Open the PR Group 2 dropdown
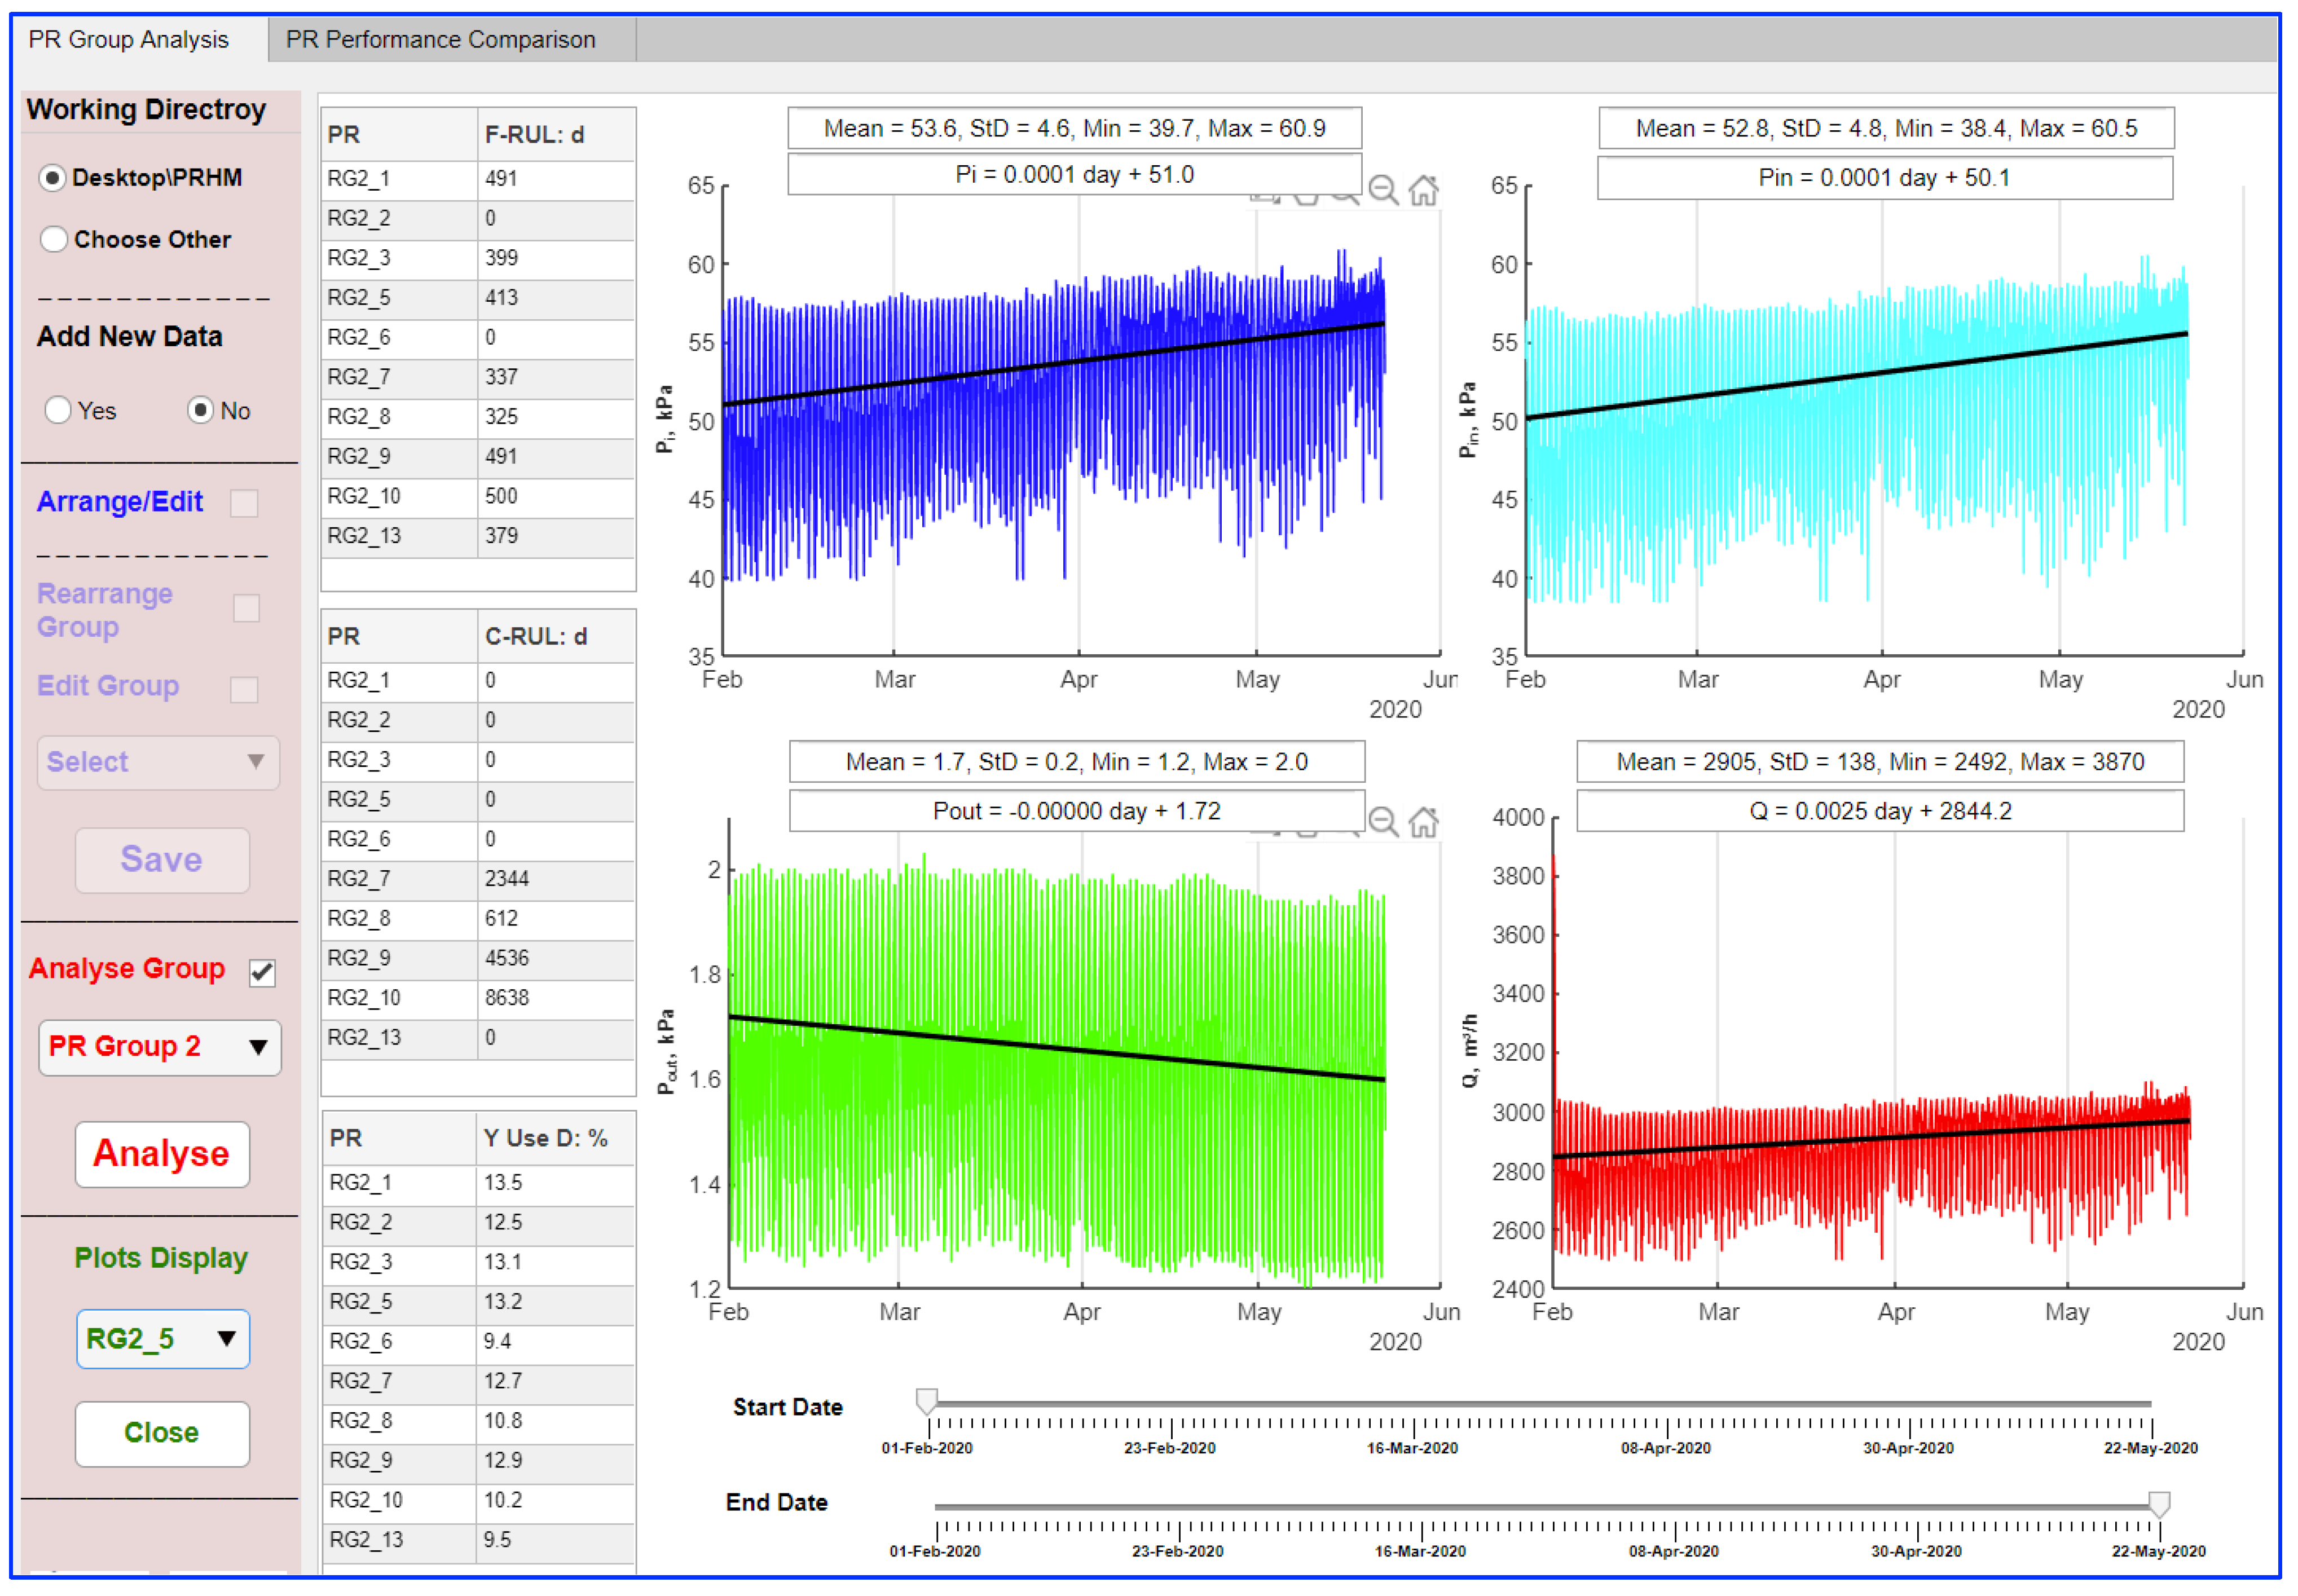Screen dimensions: 2298x1596 [160, 1047]
